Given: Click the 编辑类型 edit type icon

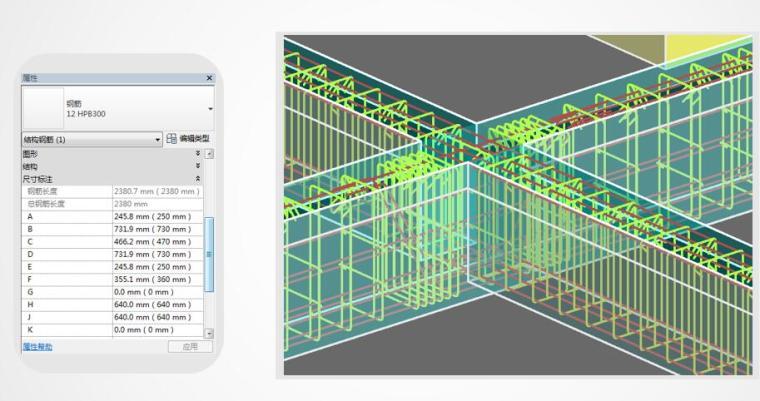Looking at the screenshot, I should tap(171, 139).
